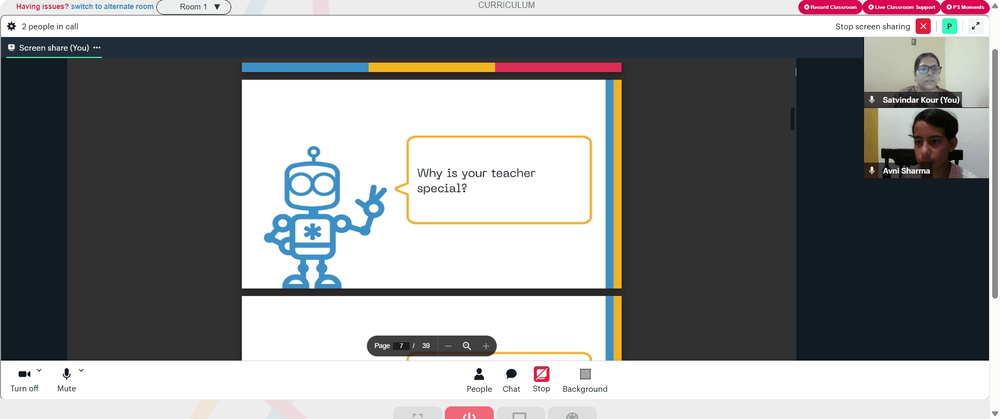Click Record Classroom button
Screen dimensions: 1000x419
[x=830, y=7]
